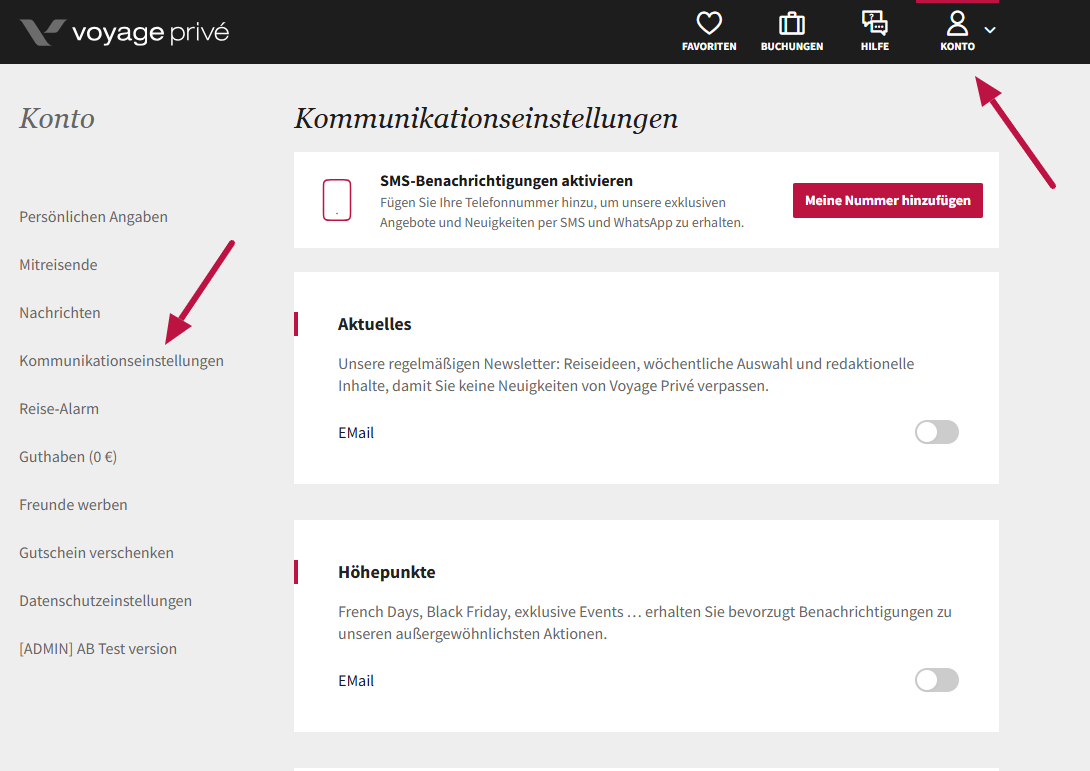Open [ADMIN] AB Test version
Screen dimensions: 1090x771
[98, 649]
